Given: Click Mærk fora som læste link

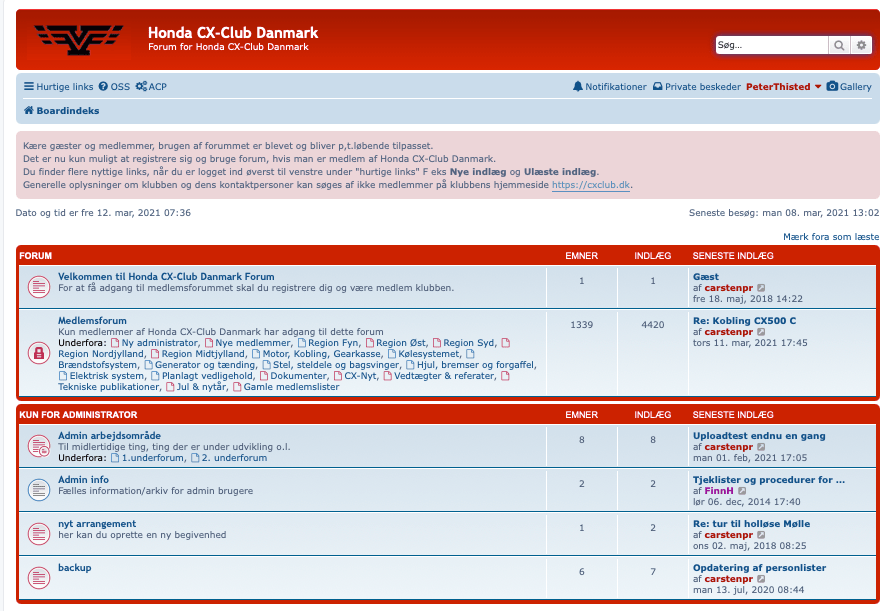Looking at the screenshot, I should click(831, 237).
